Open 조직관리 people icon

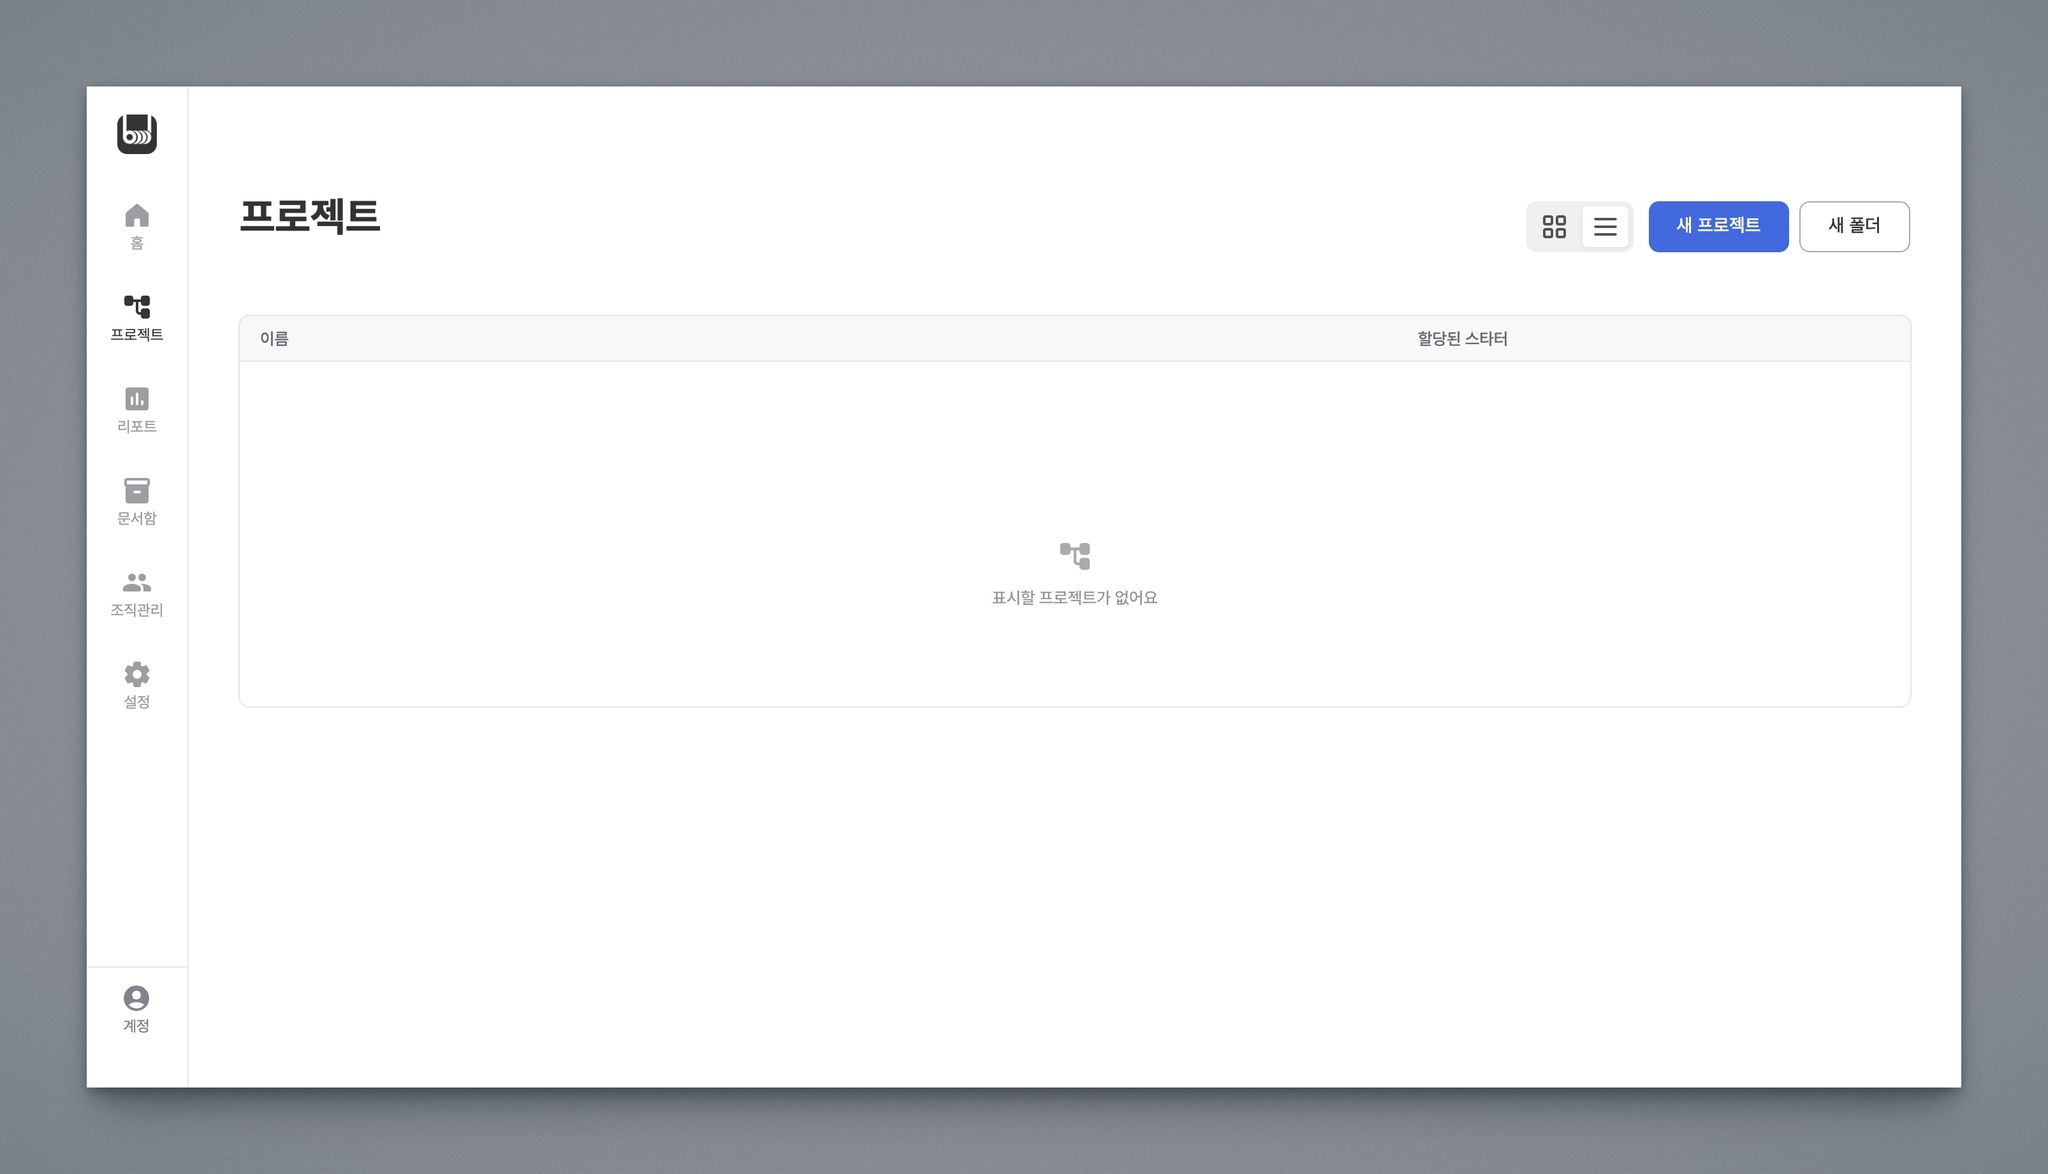coord(137,582)
